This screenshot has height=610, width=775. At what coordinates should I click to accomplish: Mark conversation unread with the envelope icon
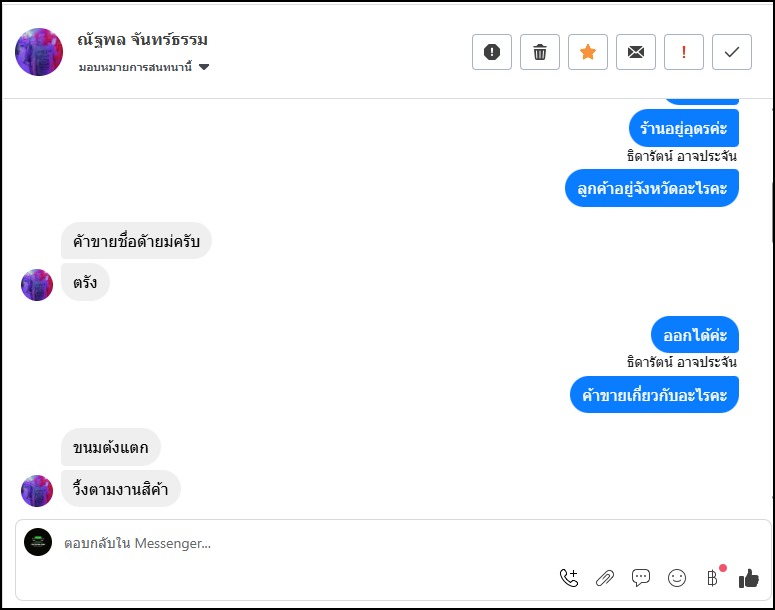636,52
